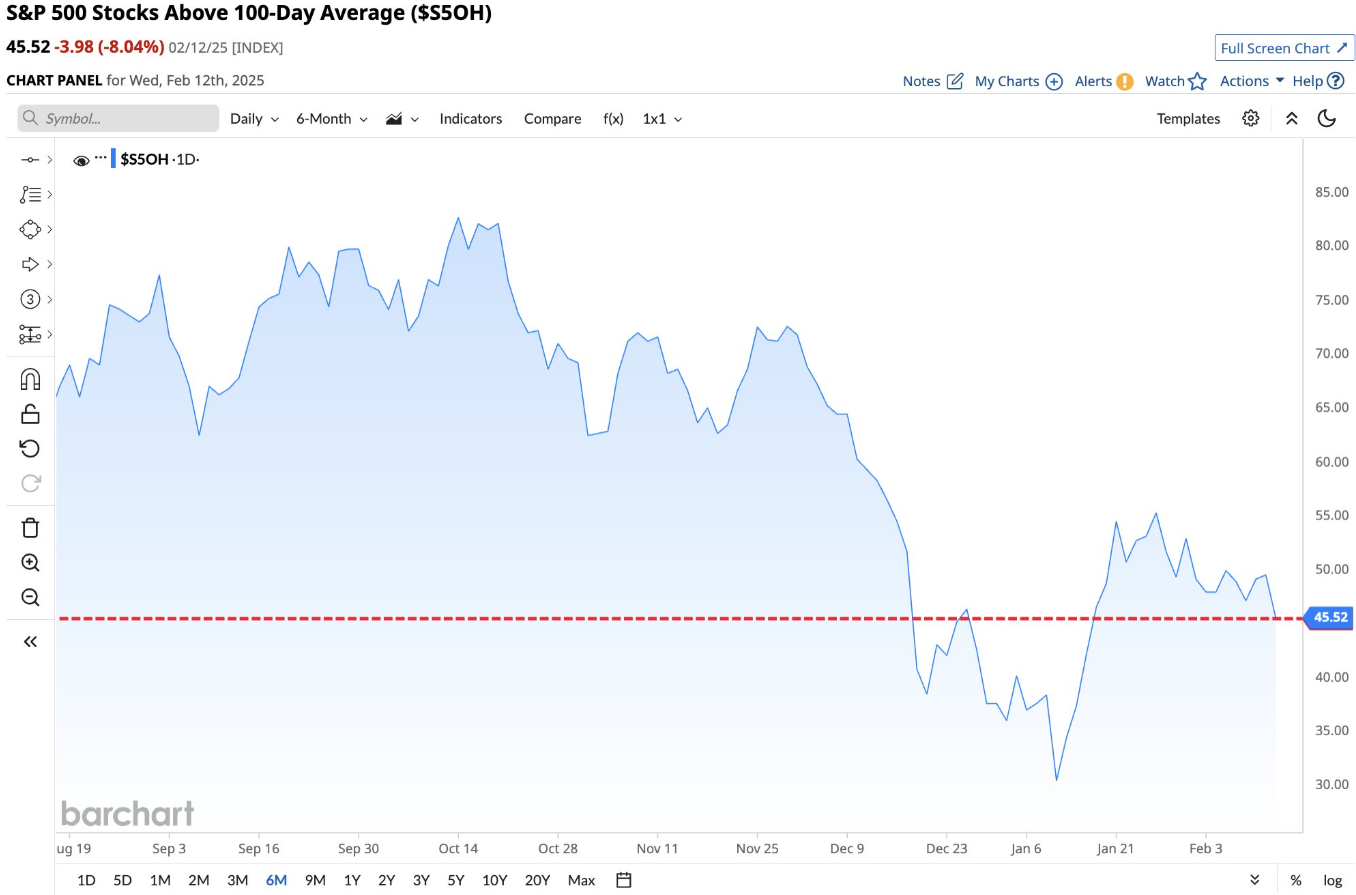
Task: Open chart settings gear icon
Action: tap(1250, 118)
